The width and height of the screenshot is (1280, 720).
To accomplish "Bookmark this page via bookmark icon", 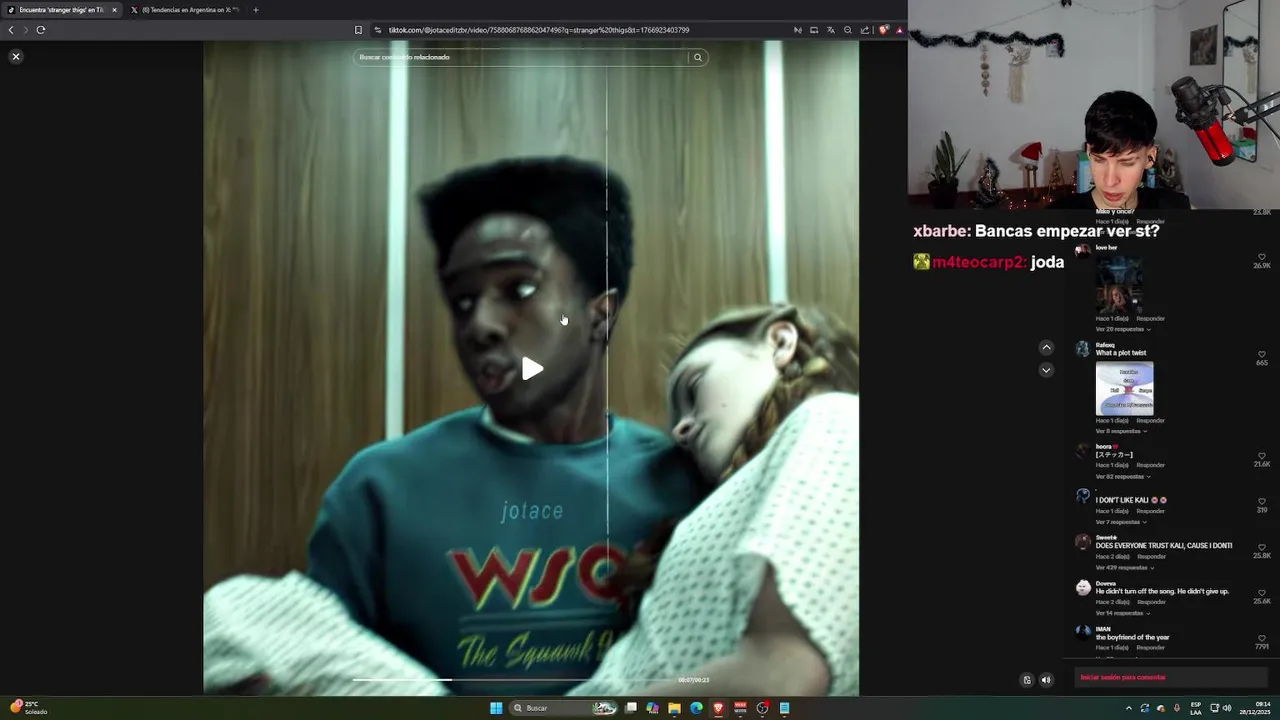I will coord(358,30).
